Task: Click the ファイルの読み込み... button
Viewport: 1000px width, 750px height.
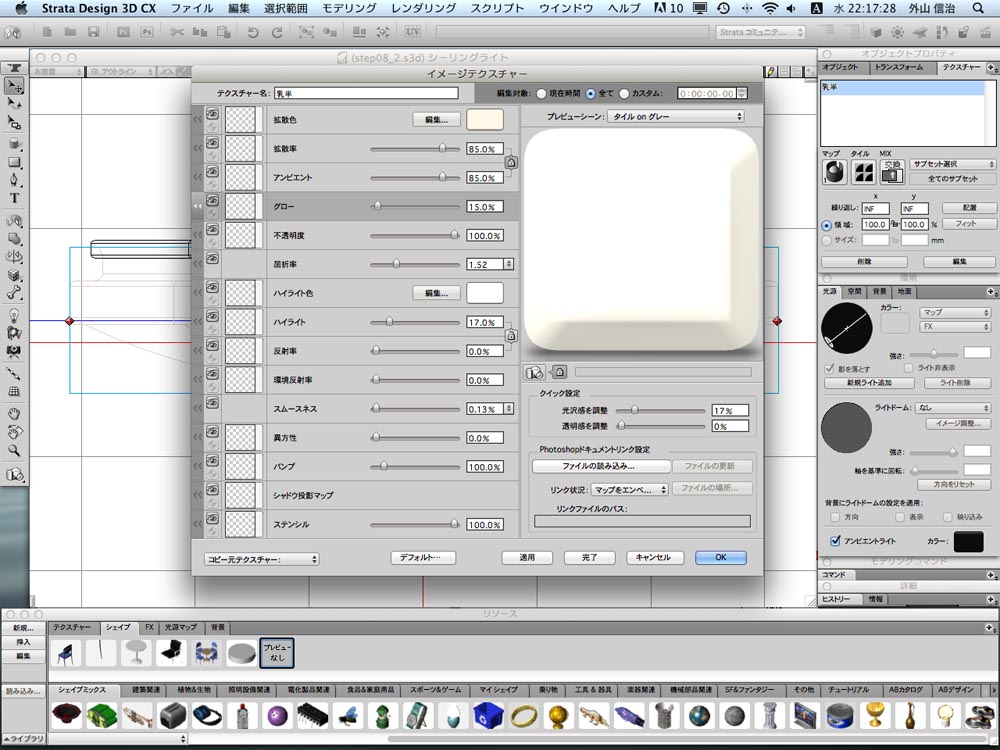Action: tap(601, 466)
